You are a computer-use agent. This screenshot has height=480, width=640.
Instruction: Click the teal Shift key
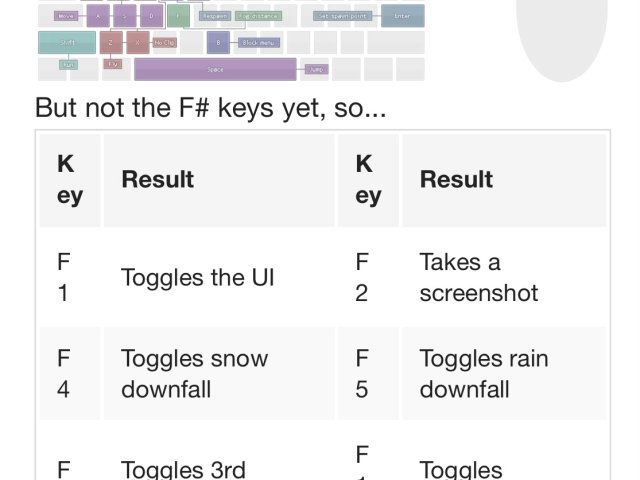(67, 43)
